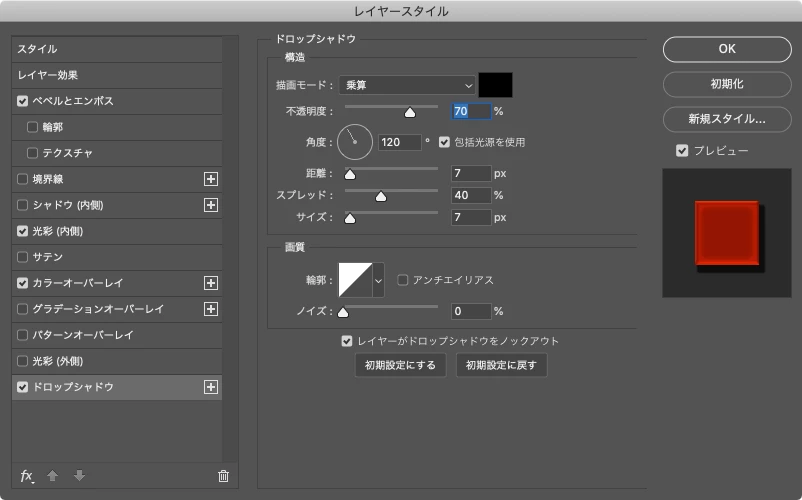Uncheck ベベルとエンボス checkbox
This screenshot has height=500, width=802.
pos(23,101)
